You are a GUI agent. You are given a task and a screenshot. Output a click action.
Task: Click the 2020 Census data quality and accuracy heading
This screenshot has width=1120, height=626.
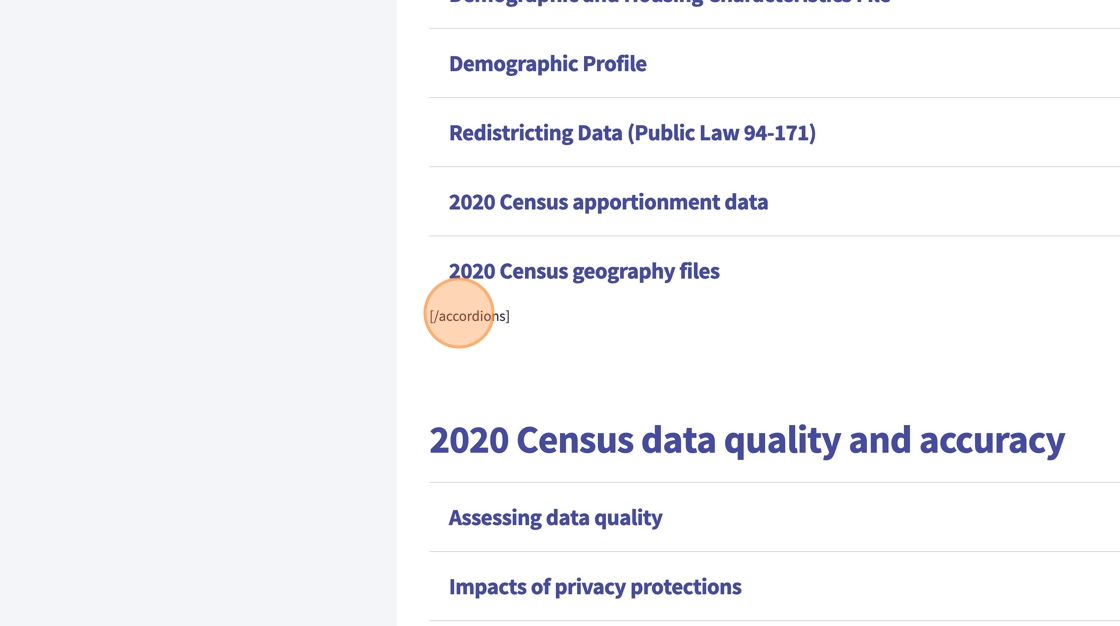[x=746, y=440]
